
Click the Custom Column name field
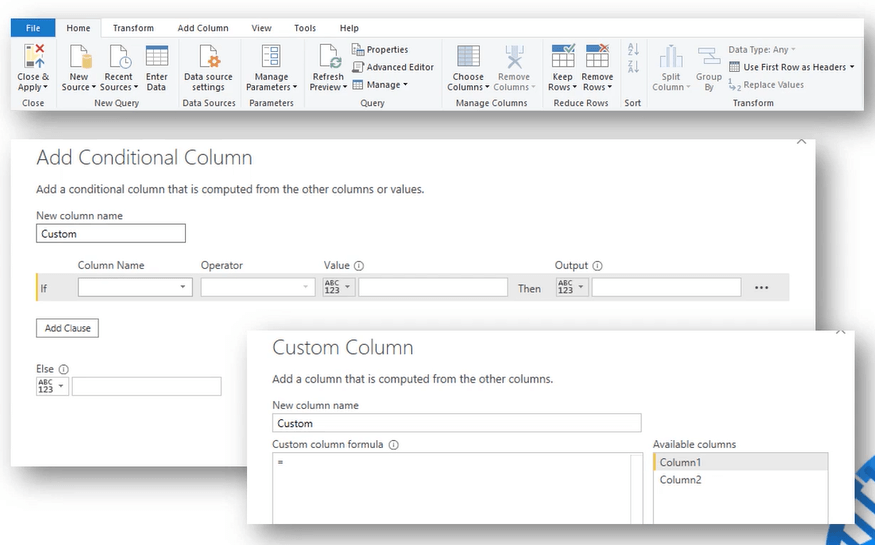pos(456,423)
